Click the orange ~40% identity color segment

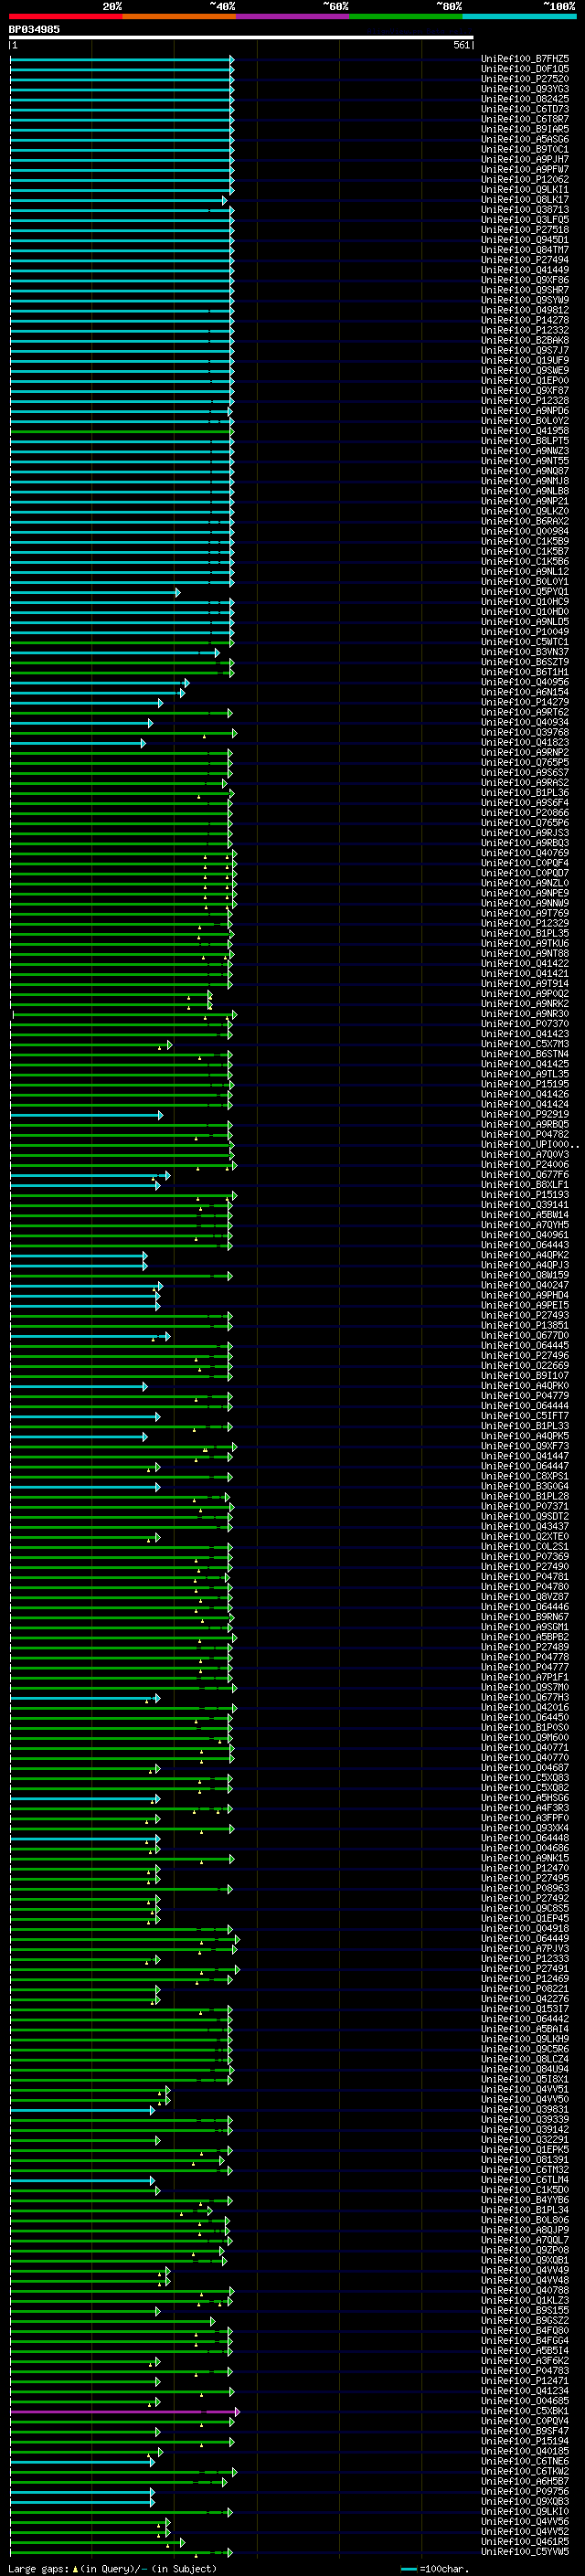pyautogui.click(x=179, y=16)
